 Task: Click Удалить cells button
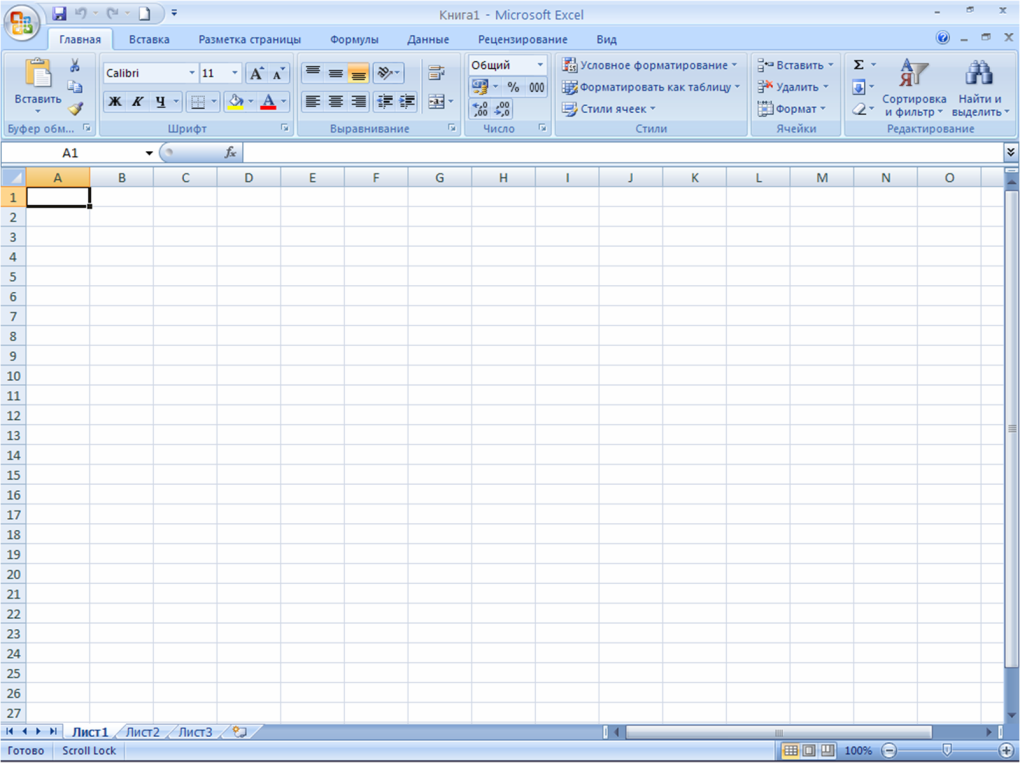[792, 87]
